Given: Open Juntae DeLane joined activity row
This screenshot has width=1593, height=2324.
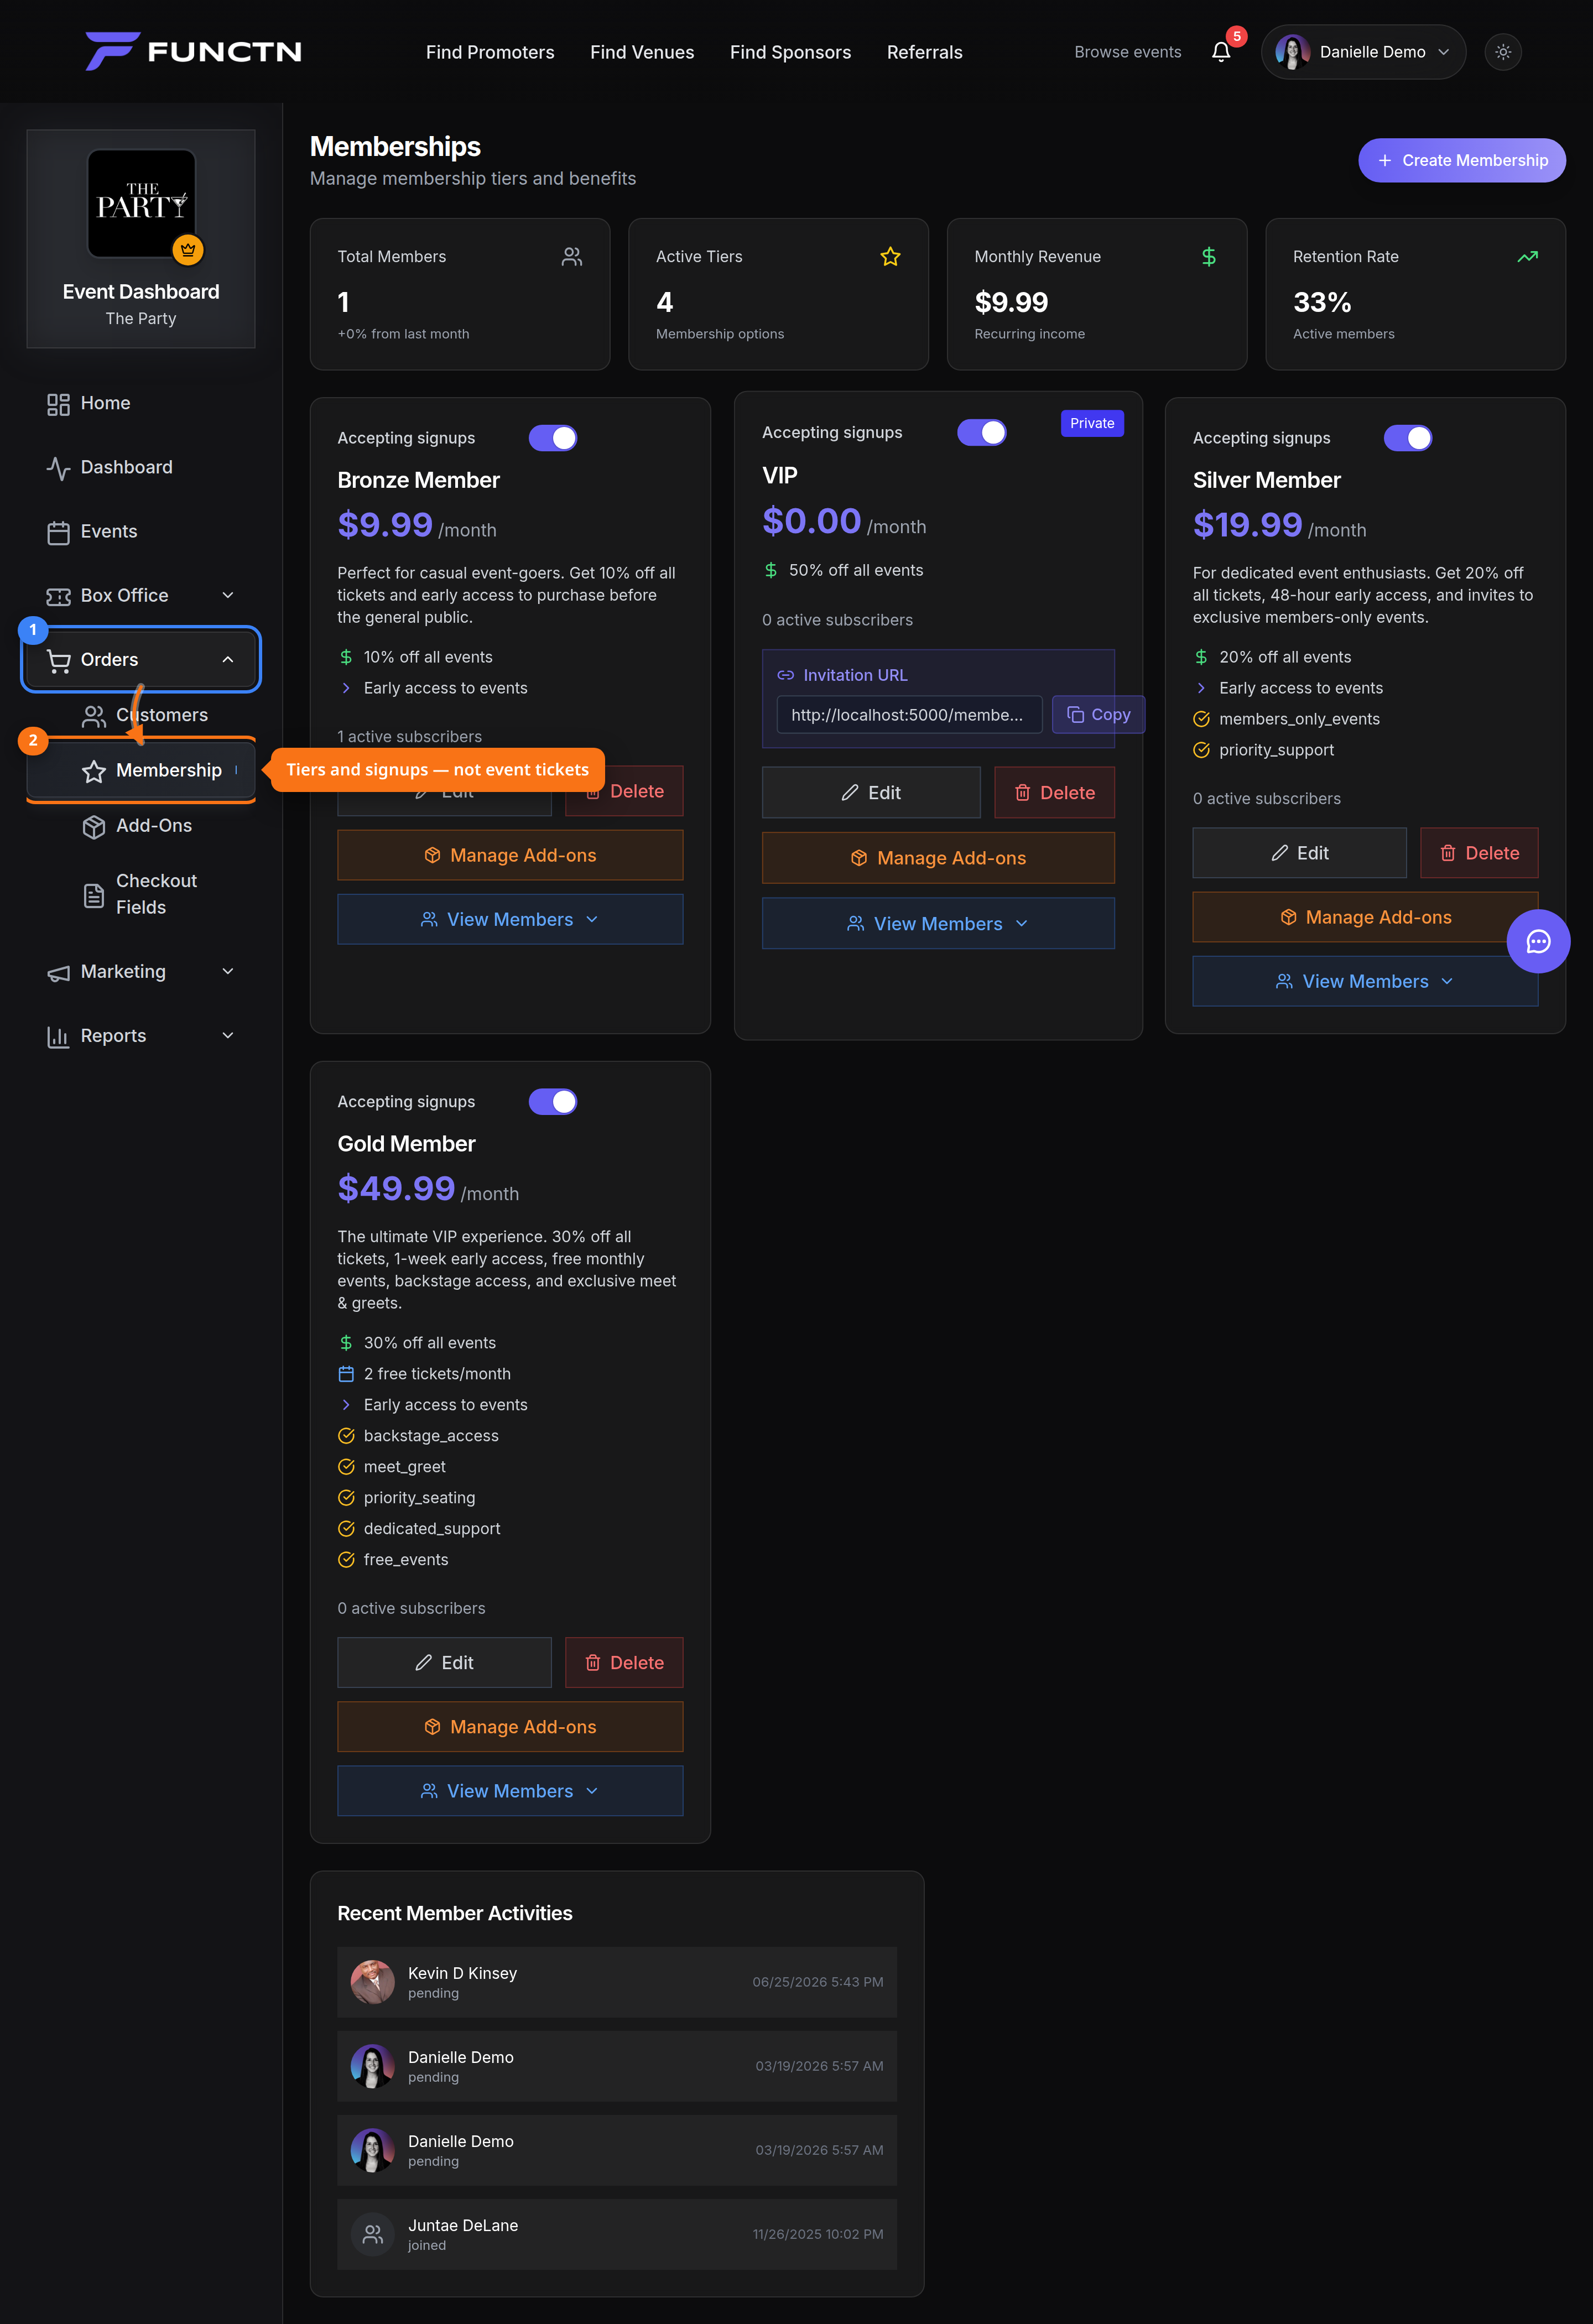Looking at the screenshot, I should (x=616, y=2234).
